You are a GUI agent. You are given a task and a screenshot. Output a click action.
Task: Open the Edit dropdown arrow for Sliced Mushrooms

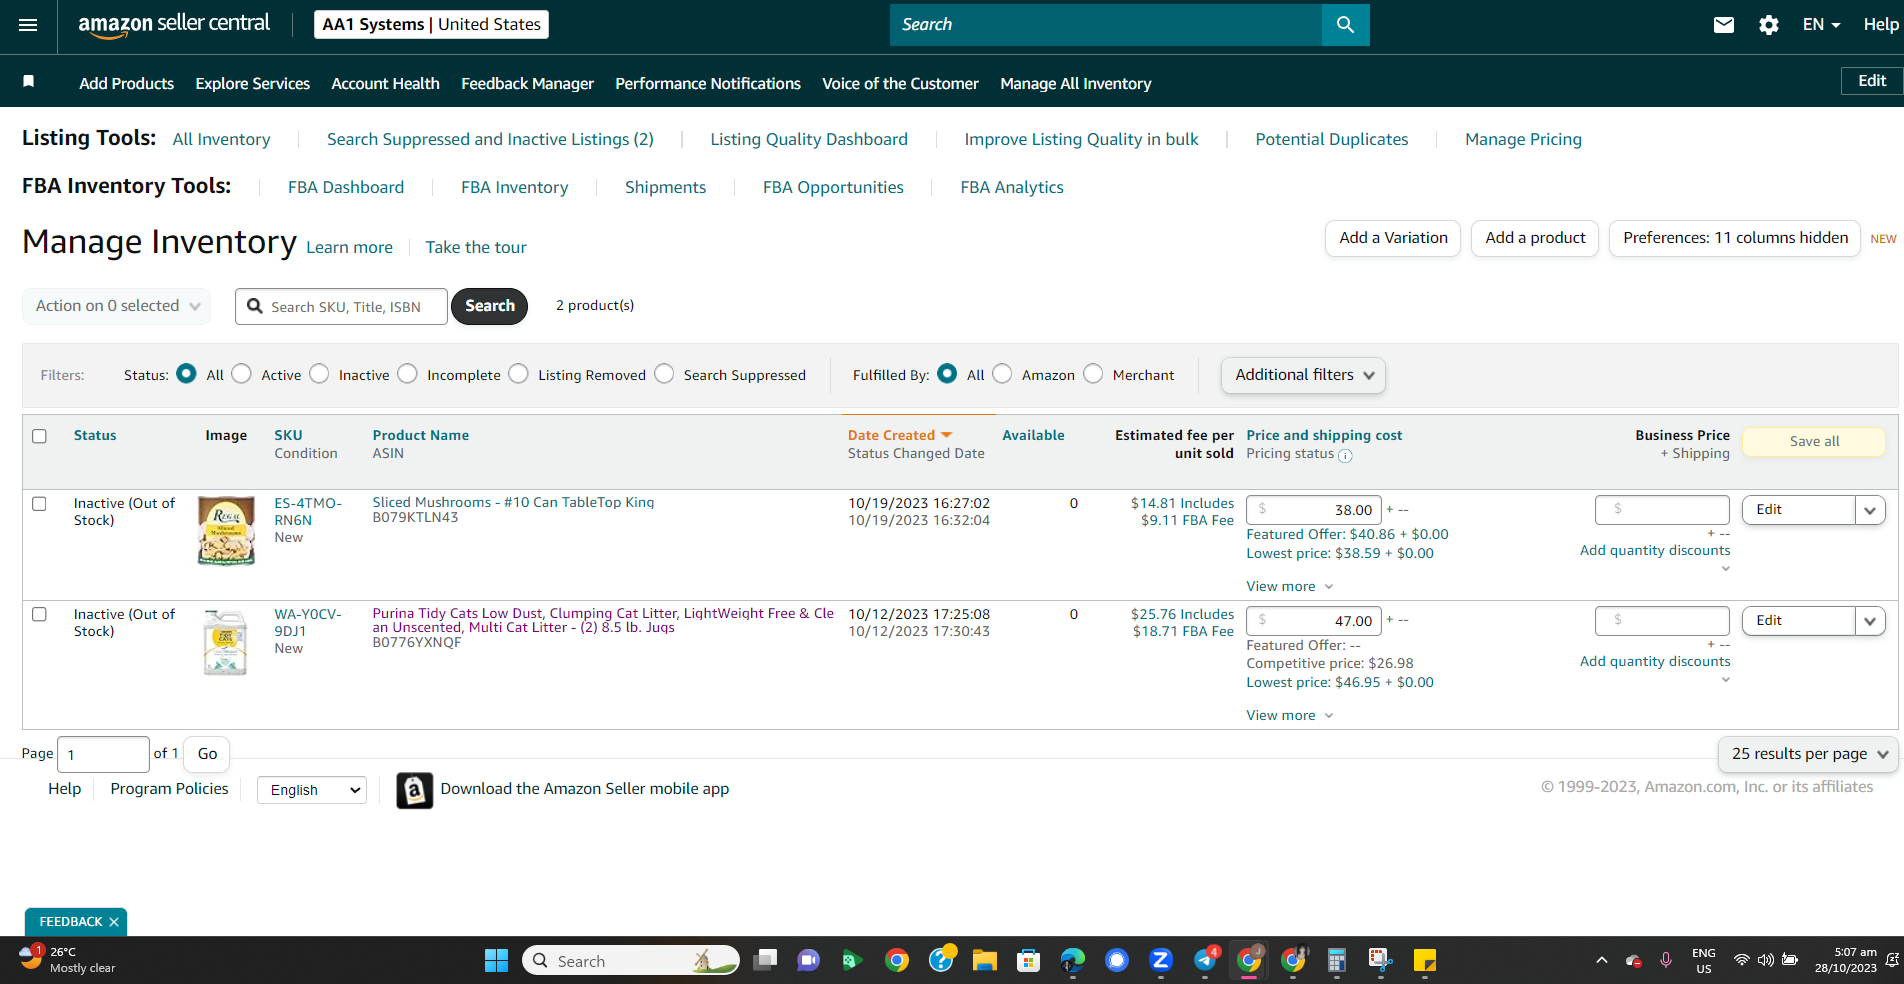pos(1870,510)
